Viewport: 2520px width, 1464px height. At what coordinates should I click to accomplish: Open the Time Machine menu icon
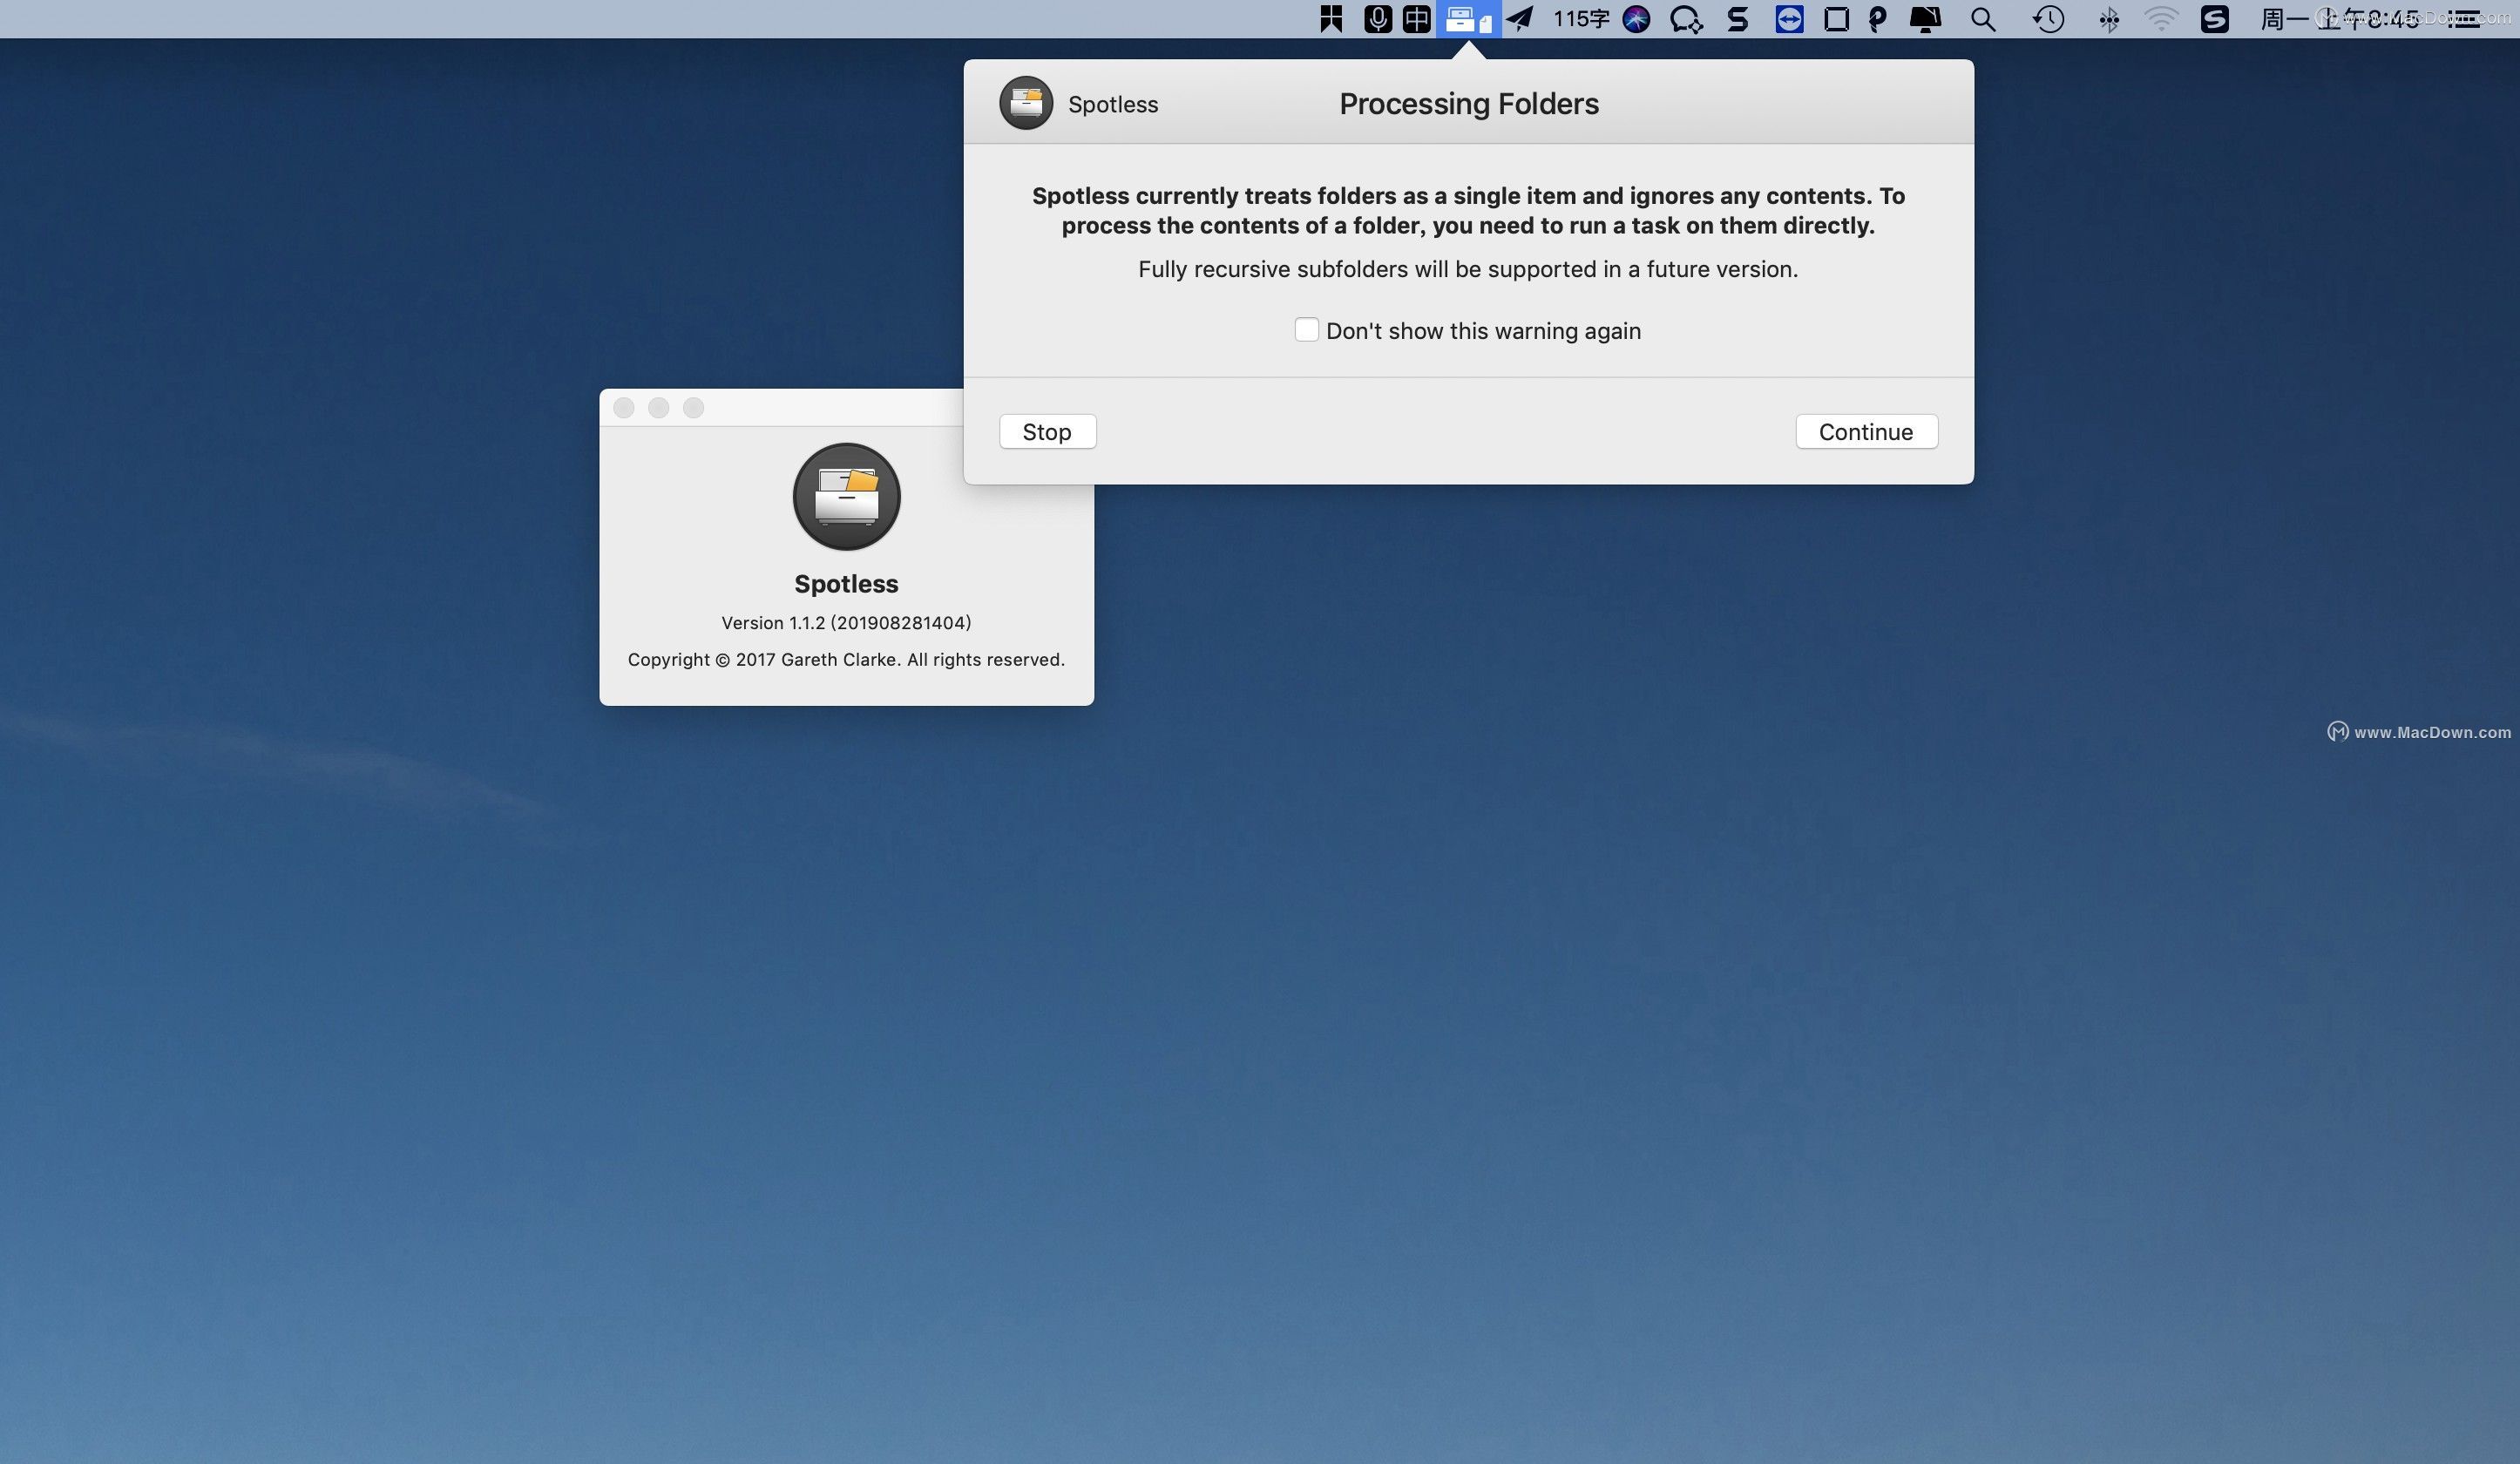click(x=2048, y=19)
